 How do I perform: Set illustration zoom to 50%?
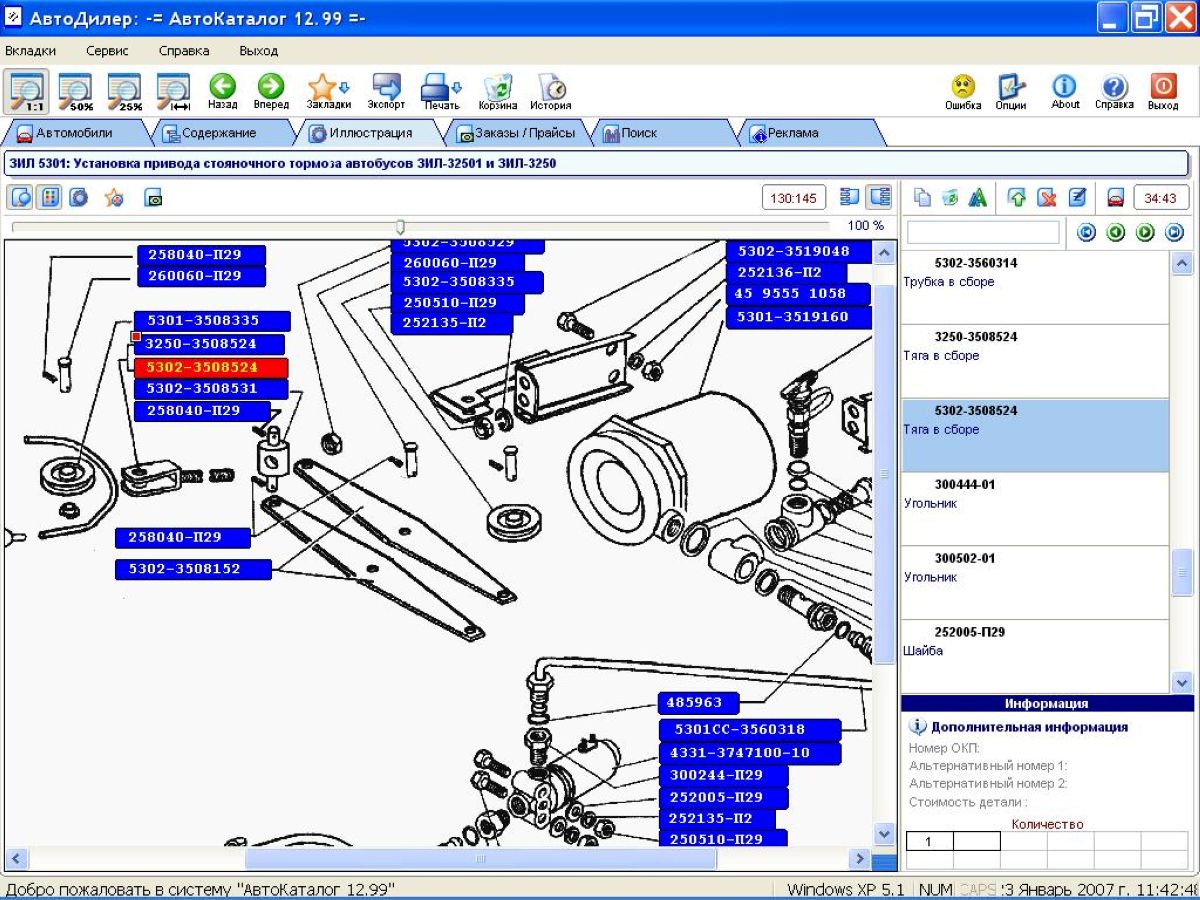[76, 91]
